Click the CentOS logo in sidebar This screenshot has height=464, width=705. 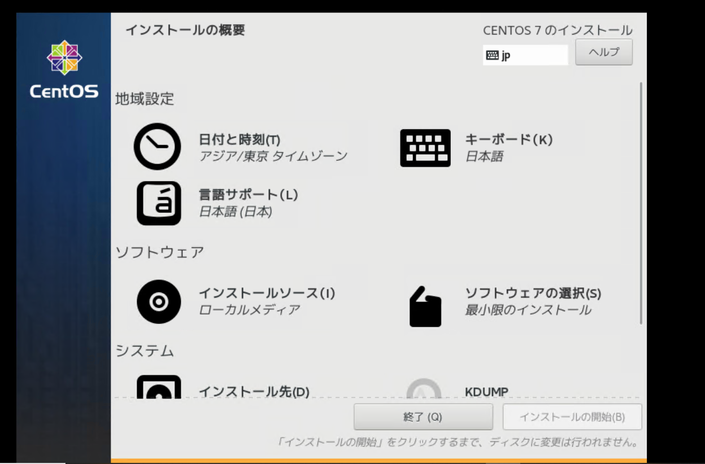tap(64, 70)
